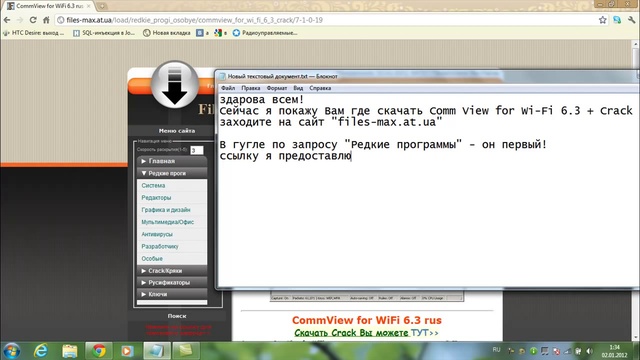Expand the Главная site menu section
This screenshot has height=360, width=640.
point(172,161)
